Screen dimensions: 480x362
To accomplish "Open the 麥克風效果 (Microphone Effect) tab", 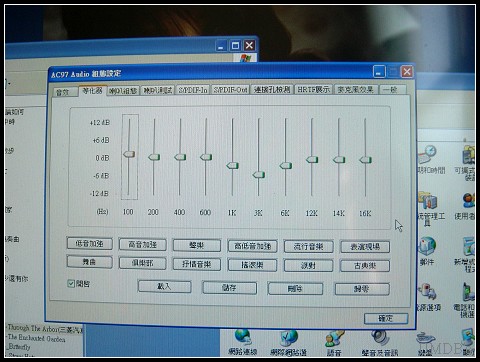I will coord(356,89).
